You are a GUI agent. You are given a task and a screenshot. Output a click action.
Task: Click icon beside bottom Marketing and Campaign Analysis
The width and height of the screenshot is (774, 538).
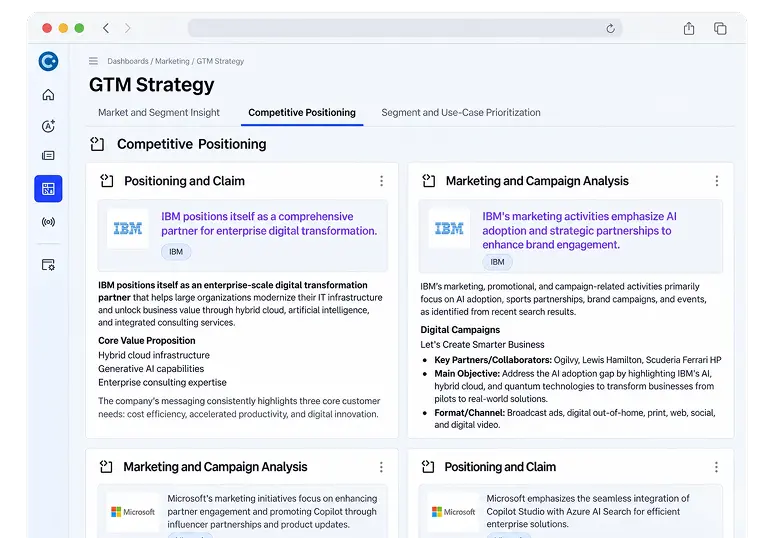106,466
